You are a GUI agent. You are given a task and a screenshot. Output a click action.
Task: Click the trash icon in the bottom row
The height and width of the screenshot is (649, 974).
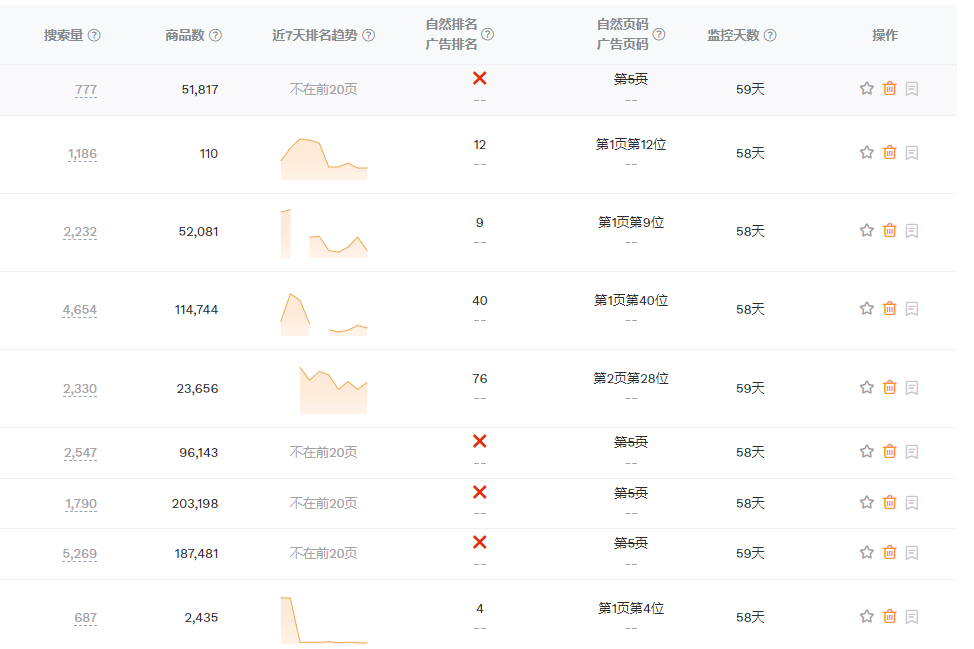point(889,617)
